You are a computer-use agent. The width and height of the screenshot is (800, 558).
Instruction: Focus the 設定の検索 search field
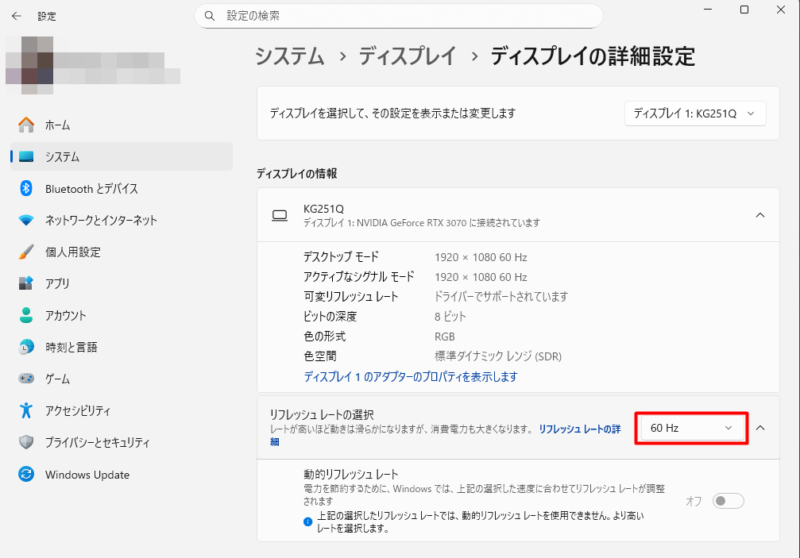click(398, 16)
